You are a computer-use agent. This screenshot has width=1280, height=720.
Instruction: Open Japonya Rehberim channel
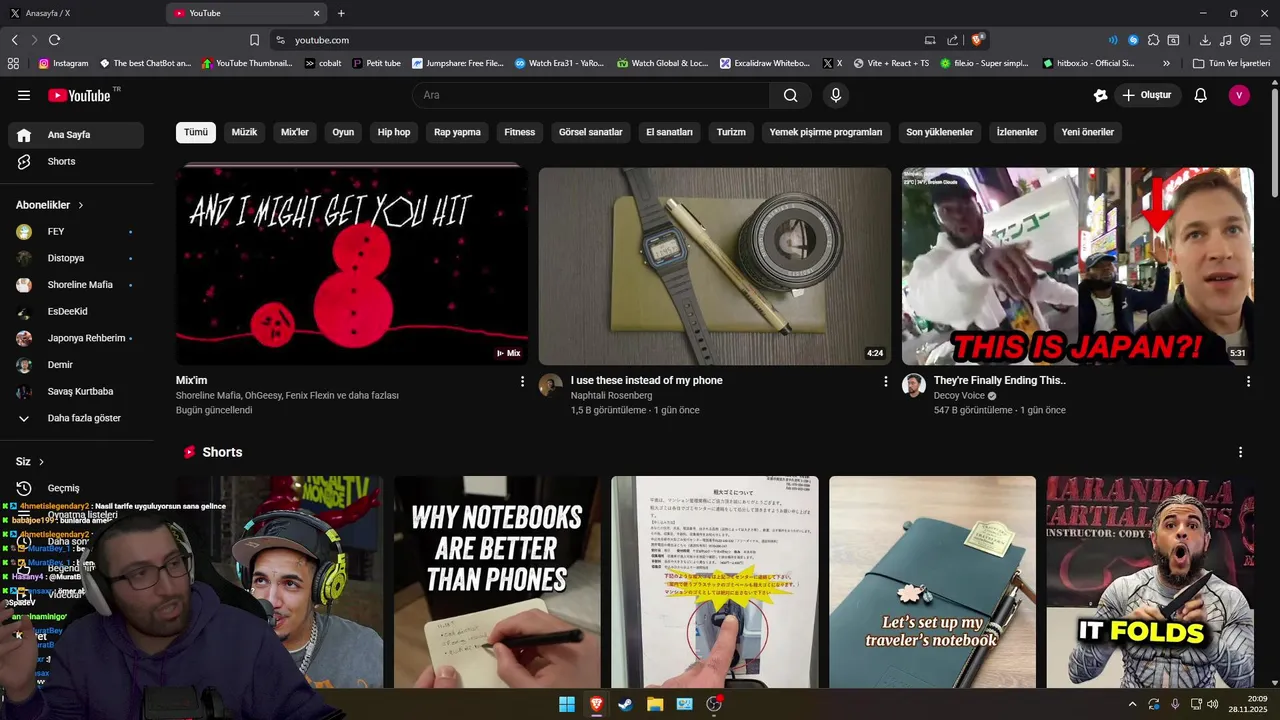click(x=76, y=338)
